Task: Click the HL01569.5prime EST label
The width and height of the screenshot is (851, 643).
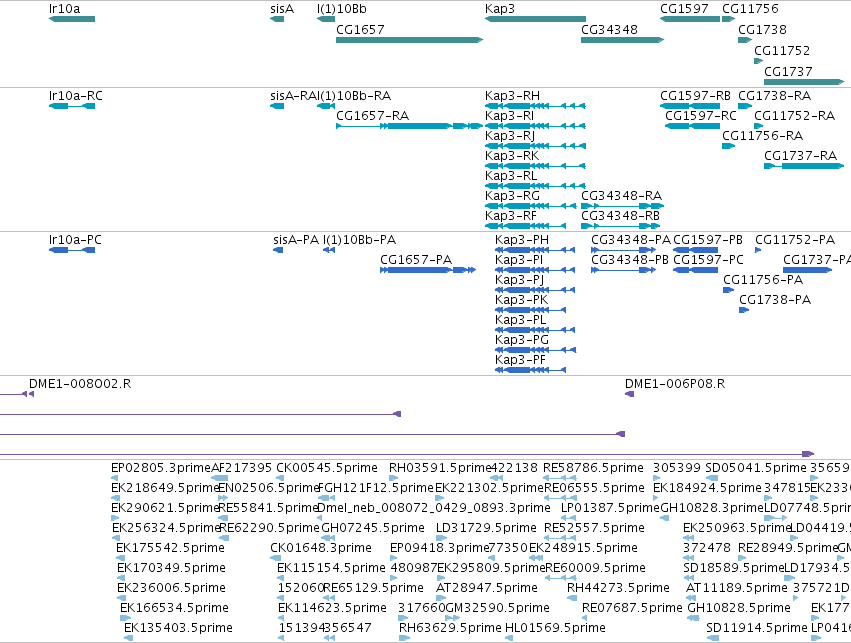Action: pyautogui.click(x=555, y=628)
